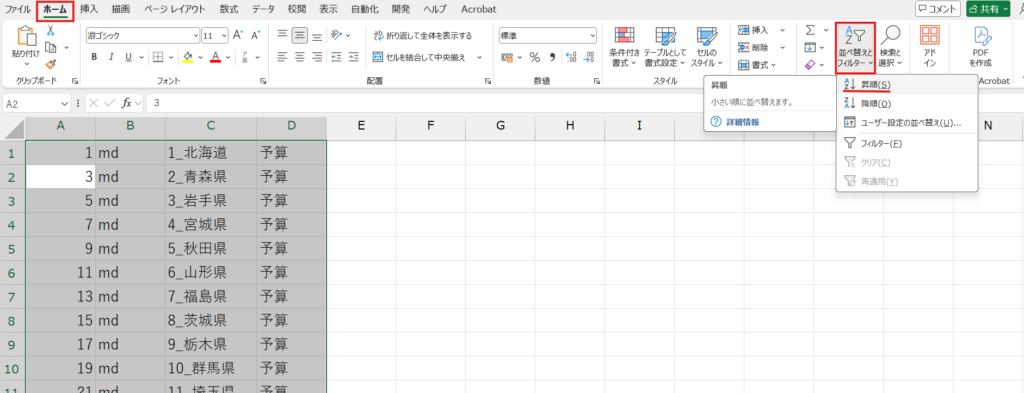Apply the red font color
Screen dimensions: 1024x393
point(216,57)
